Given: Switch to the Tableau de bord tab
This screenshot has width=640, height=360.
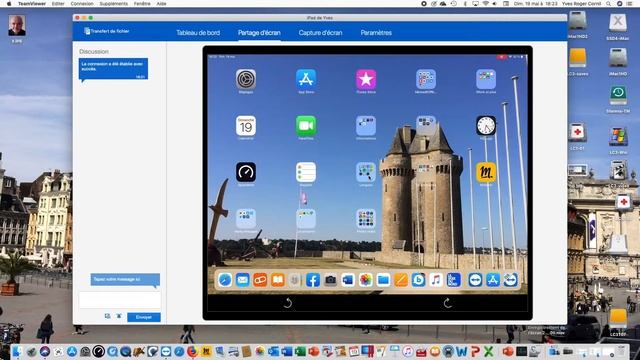Looking at the screenshot, I should [x=198, y=33].
